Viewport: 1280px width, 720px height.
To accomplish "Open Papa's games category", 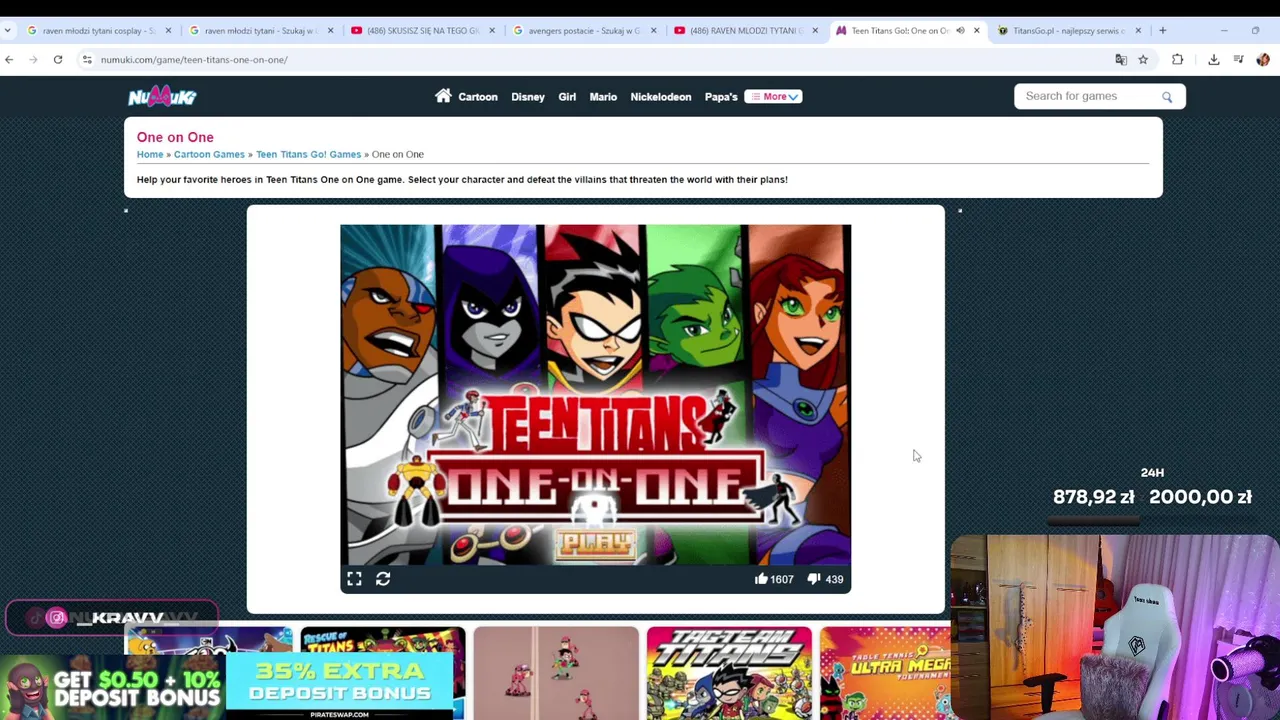I will [x=721, y=97].
